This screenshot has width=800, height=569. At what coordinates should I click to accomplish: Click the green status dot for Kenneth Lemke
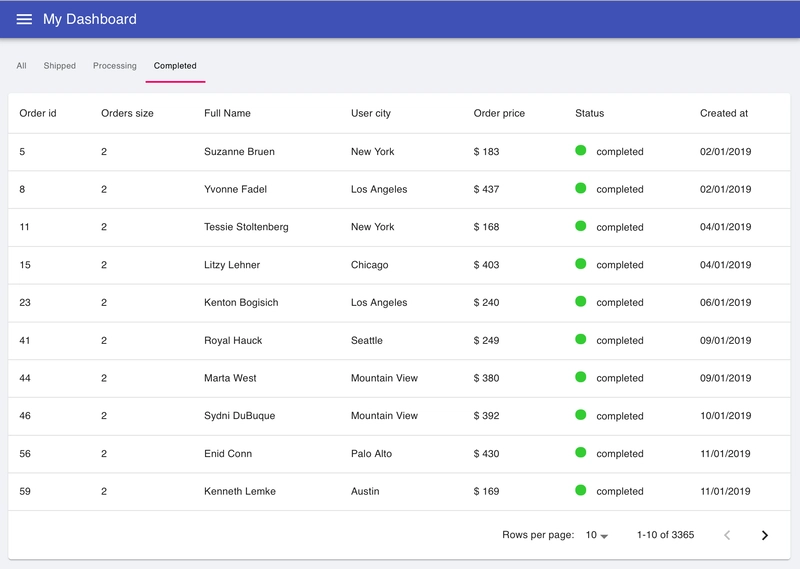pos(581,490)
